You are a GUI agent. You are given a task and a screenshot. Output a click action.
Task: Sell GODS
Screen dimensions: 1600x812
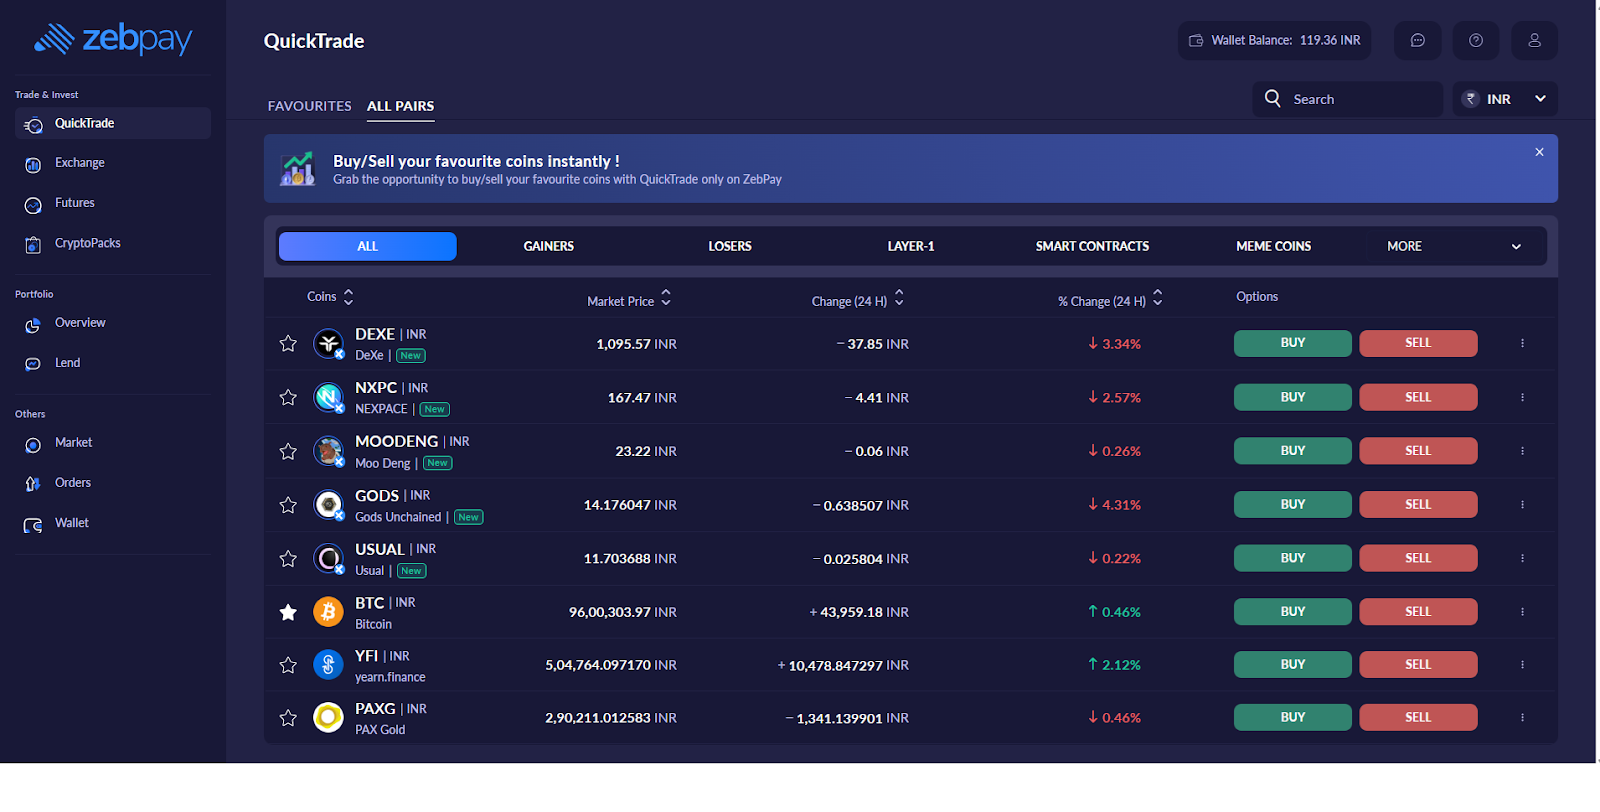pyautogui.click(x=1418, y=505)
